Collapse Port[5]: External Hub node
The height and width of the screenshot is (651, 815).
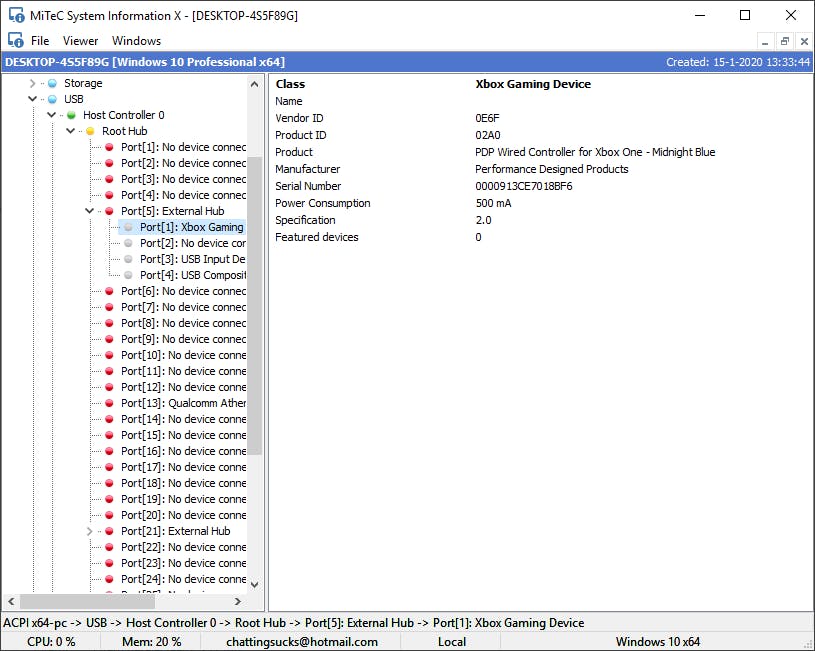pos(89,211)
